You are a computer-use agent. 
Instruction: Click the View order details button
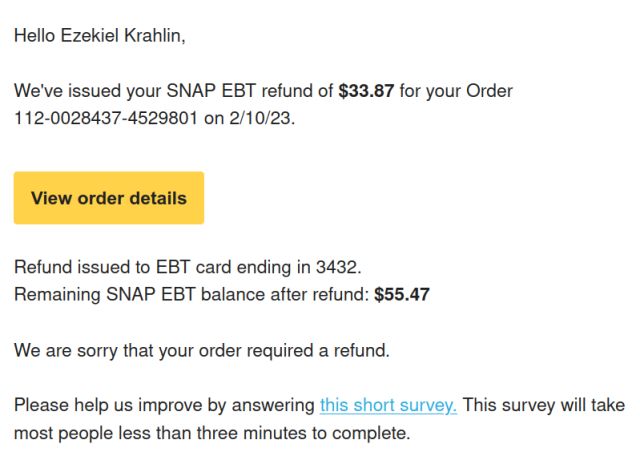(109, 198)
